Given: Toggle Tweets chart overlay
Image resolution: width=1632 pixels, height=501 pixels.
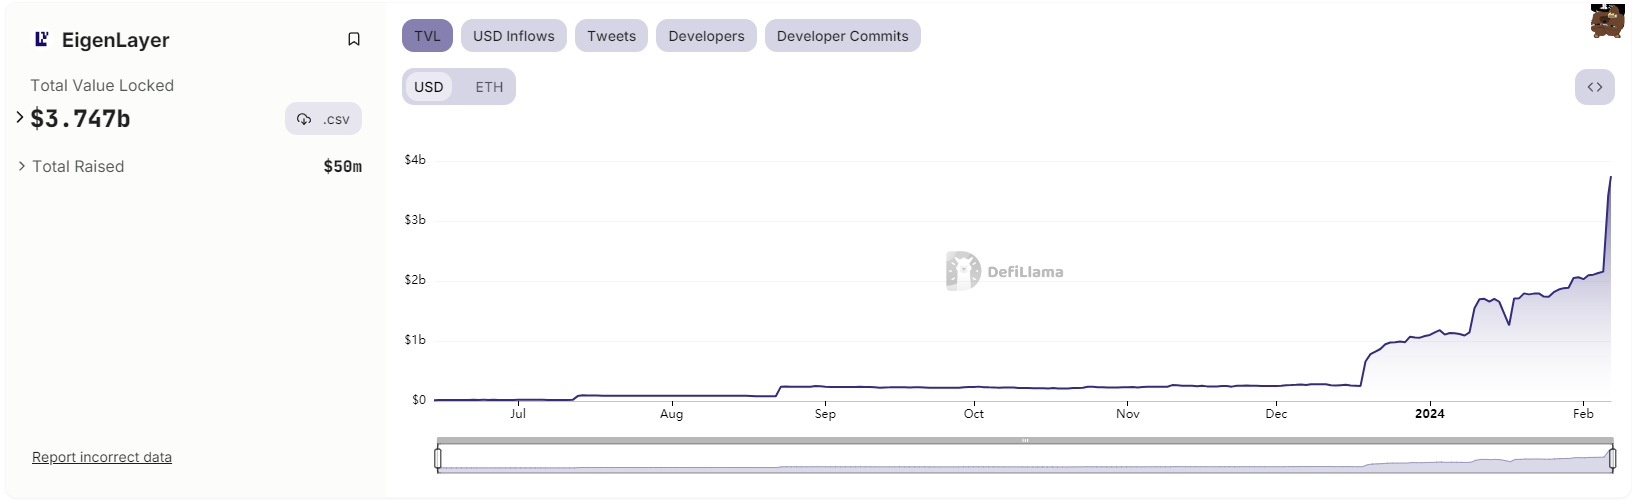Looking at the screenshot, I should (x=611, y=36).
